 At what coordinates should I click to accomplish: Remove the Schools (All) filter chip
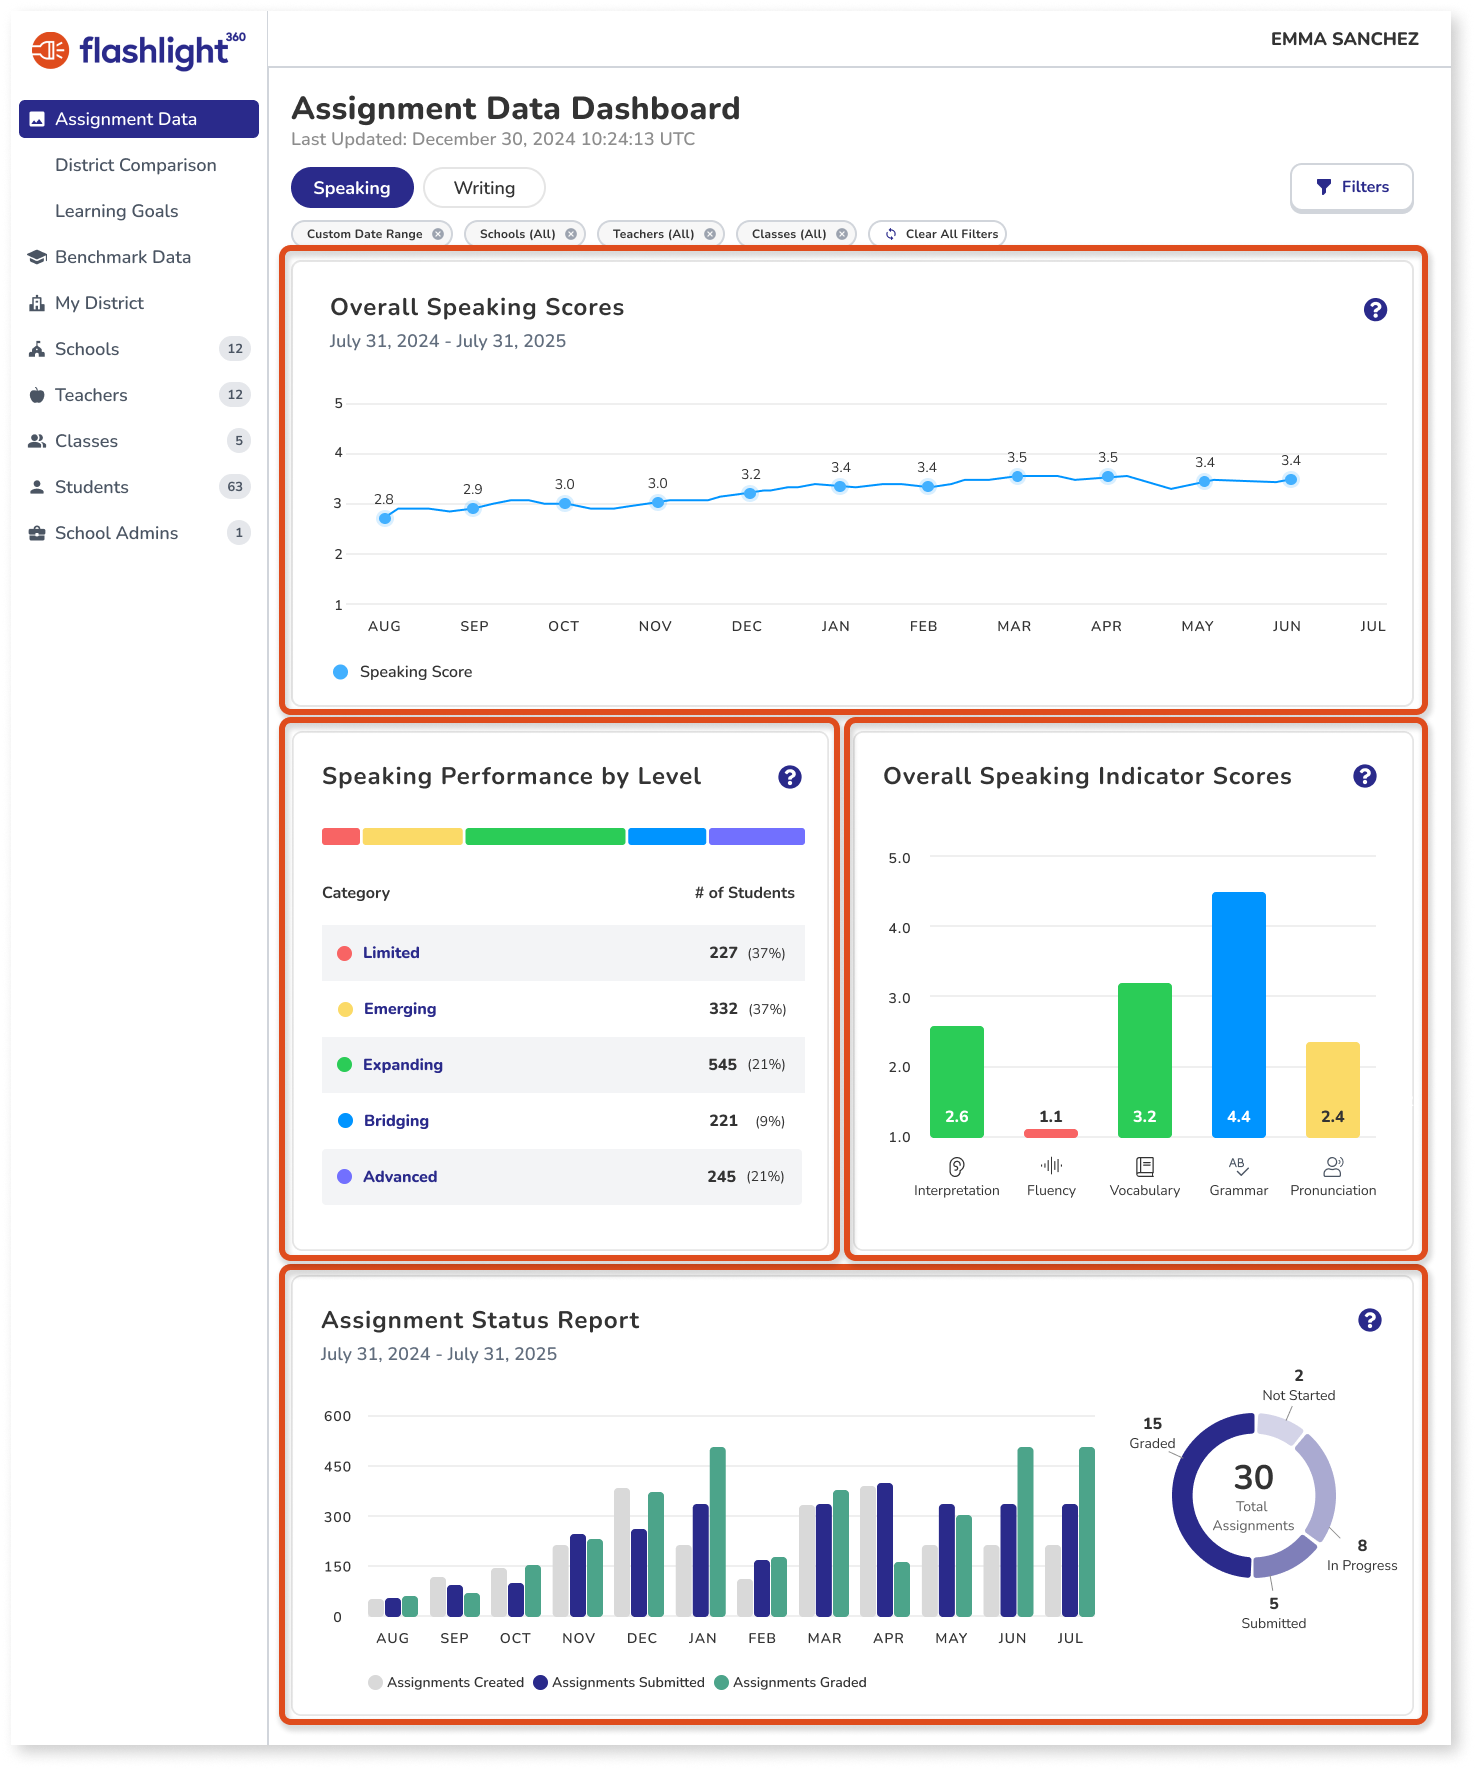pyautogui.click(x=571, y=234)
